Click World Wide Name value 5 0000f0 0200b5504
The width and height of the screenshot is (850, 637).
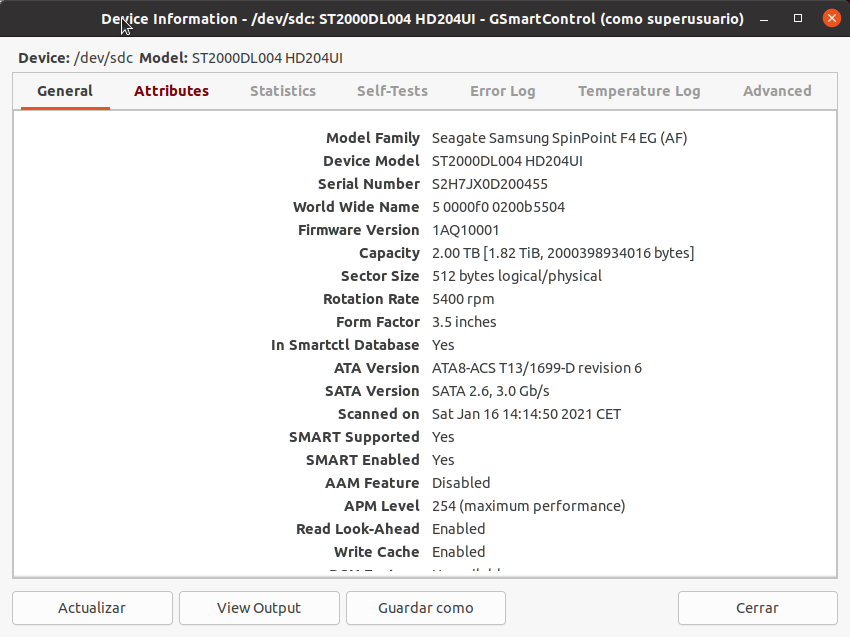(x=498, y=207)
